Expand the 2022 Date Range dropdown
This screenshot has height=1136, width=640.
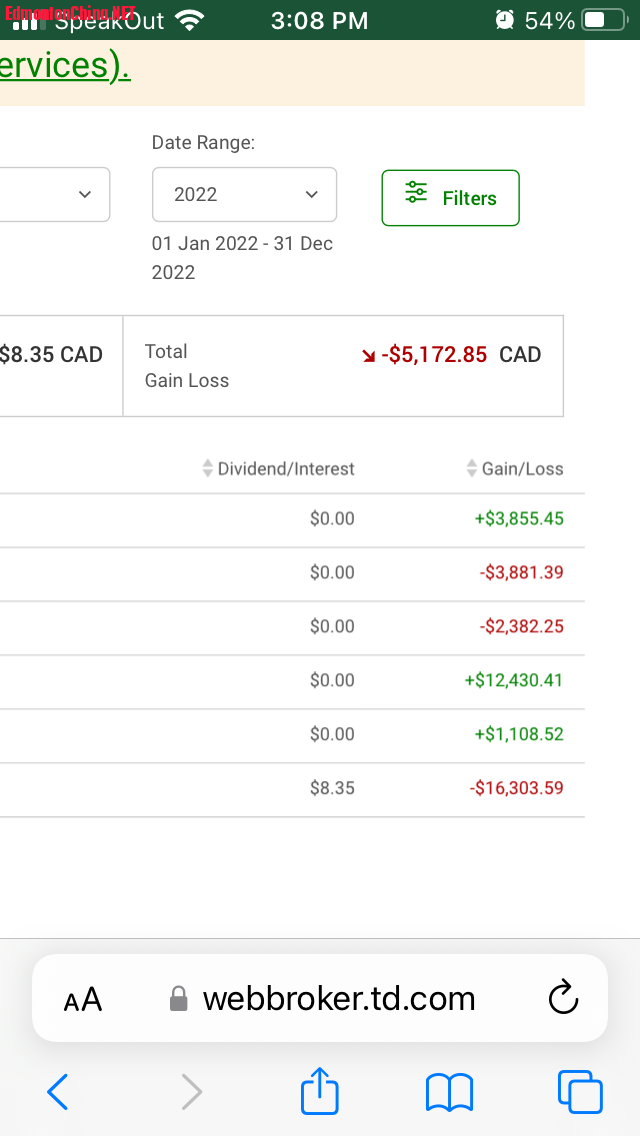point(244,194)
